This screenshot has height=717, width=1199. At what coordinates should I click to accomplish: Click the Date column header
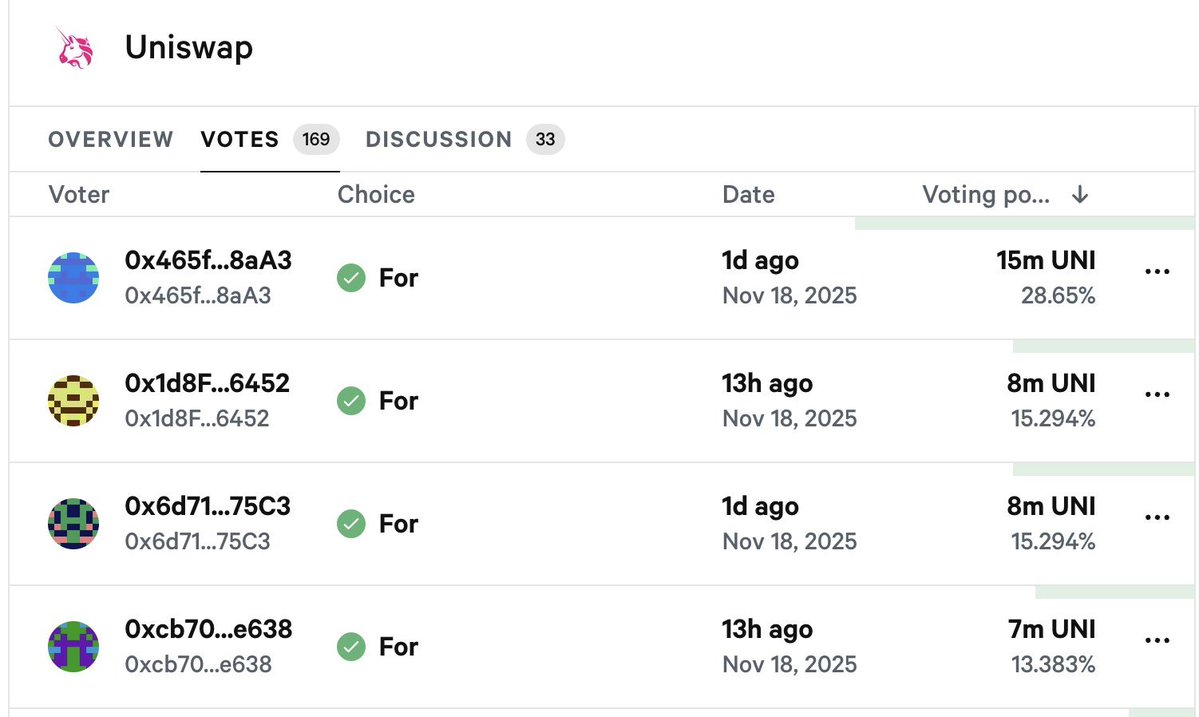click(748, 195)
